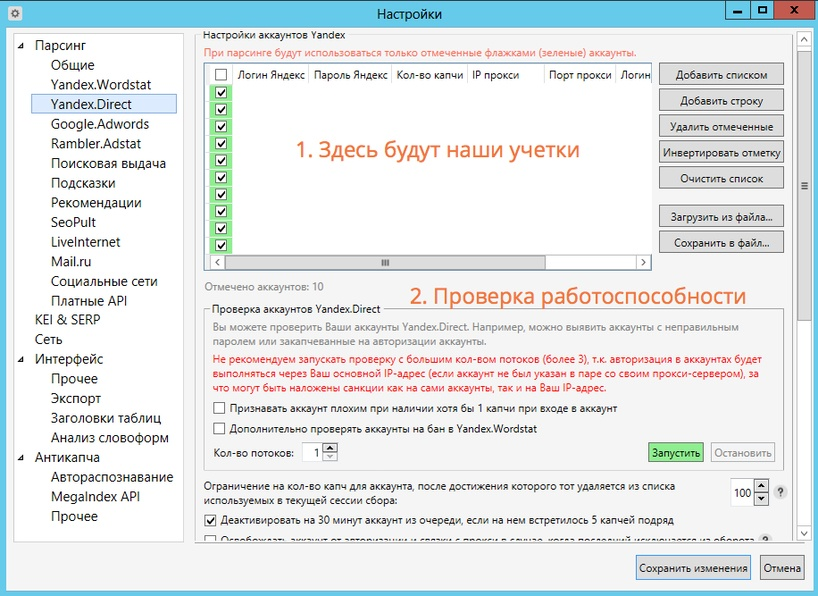This screenshot has height=596, width=818.
Task: Uncheck the first account row checkbox
Action: (x=221, y=92)
